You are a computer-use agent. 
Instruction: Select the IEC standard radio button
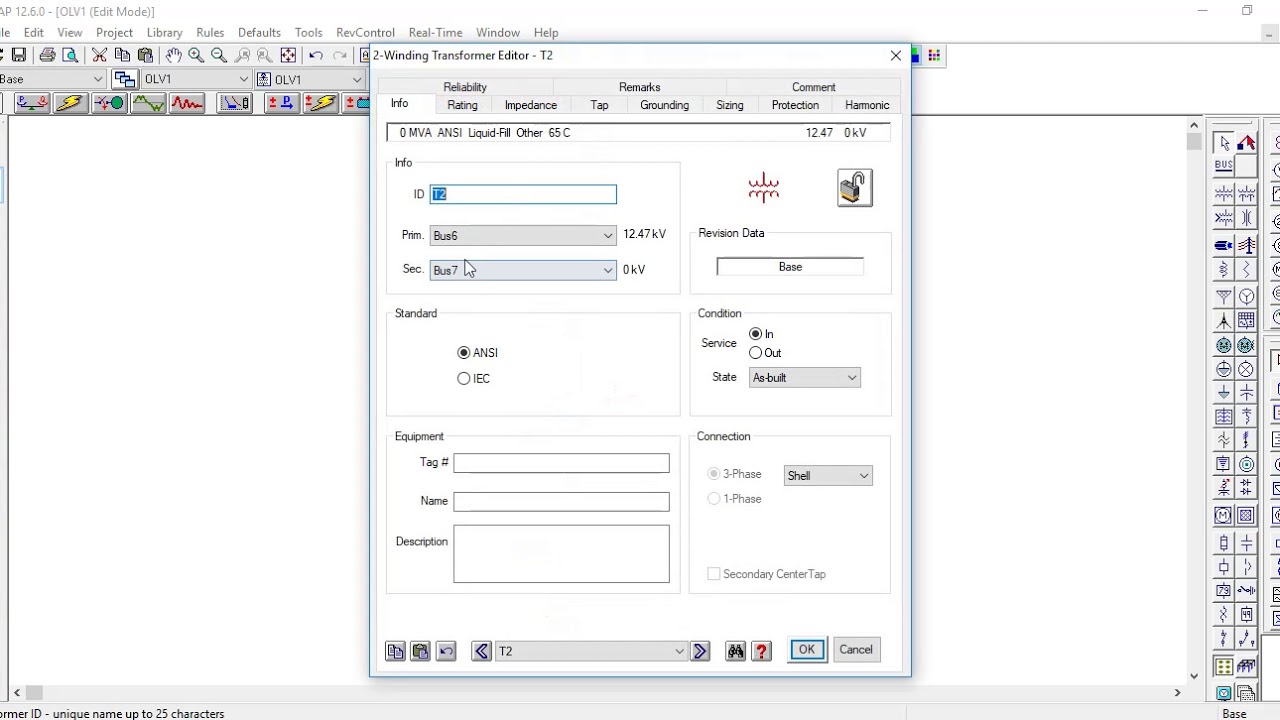463,378
